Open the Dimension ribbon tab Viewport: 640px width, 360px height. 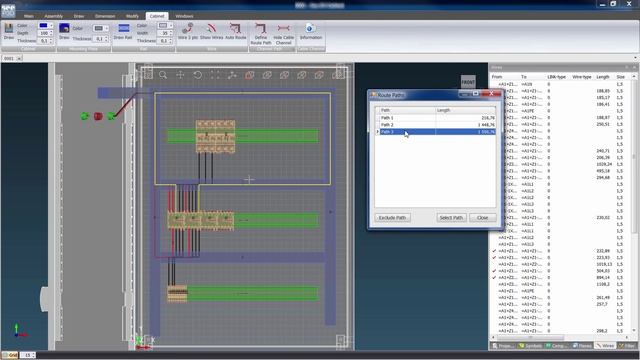[105, 16]
